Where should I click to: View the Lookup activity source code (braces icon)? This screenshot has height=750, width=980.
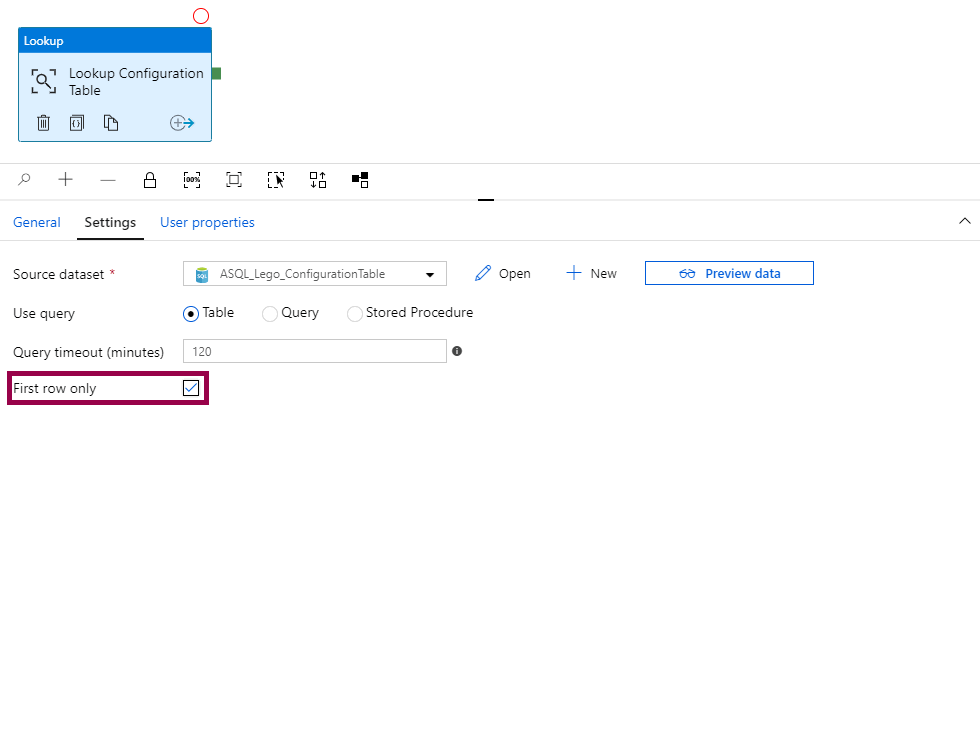[77, 123]
